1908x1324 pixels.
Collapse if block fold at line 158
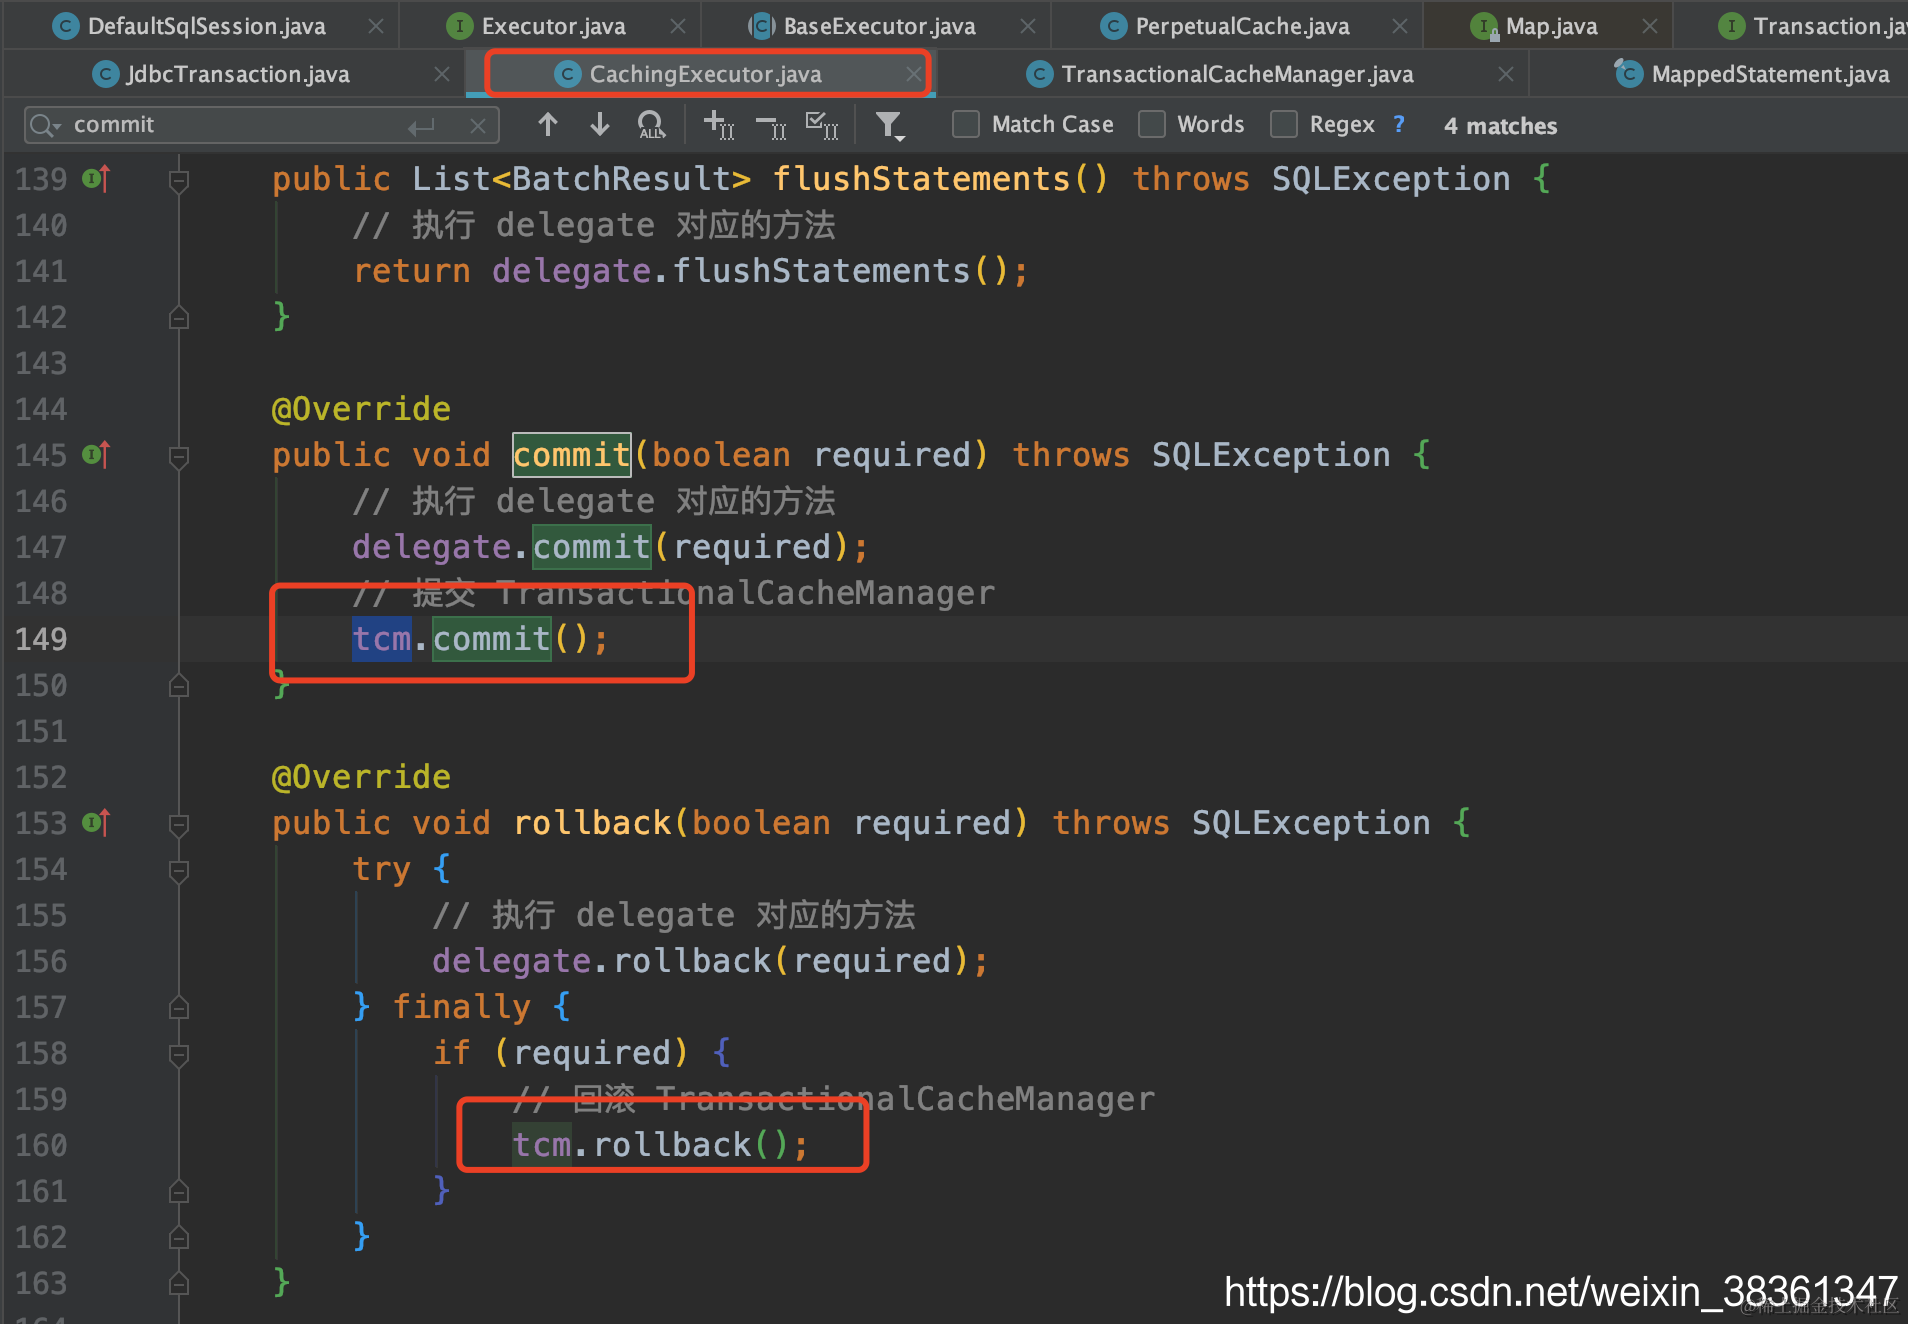[179, 1054]
